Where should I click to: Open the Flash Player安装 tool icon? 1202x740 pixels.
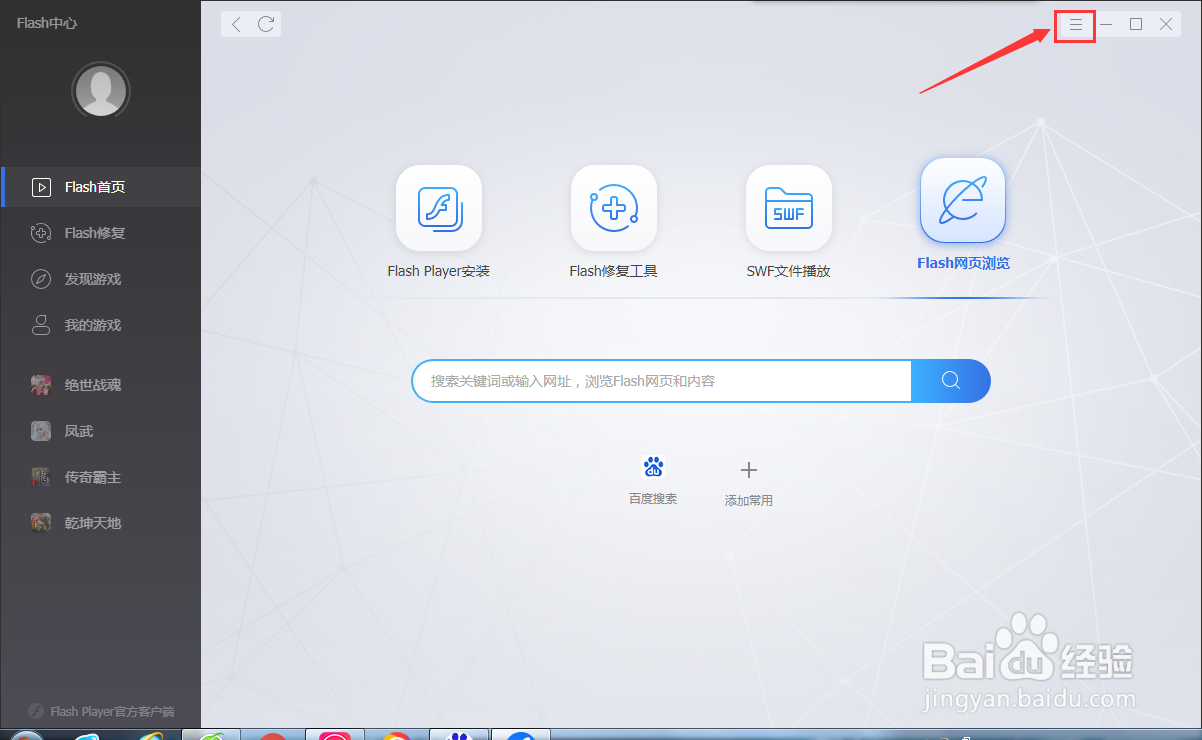point(439,208)
